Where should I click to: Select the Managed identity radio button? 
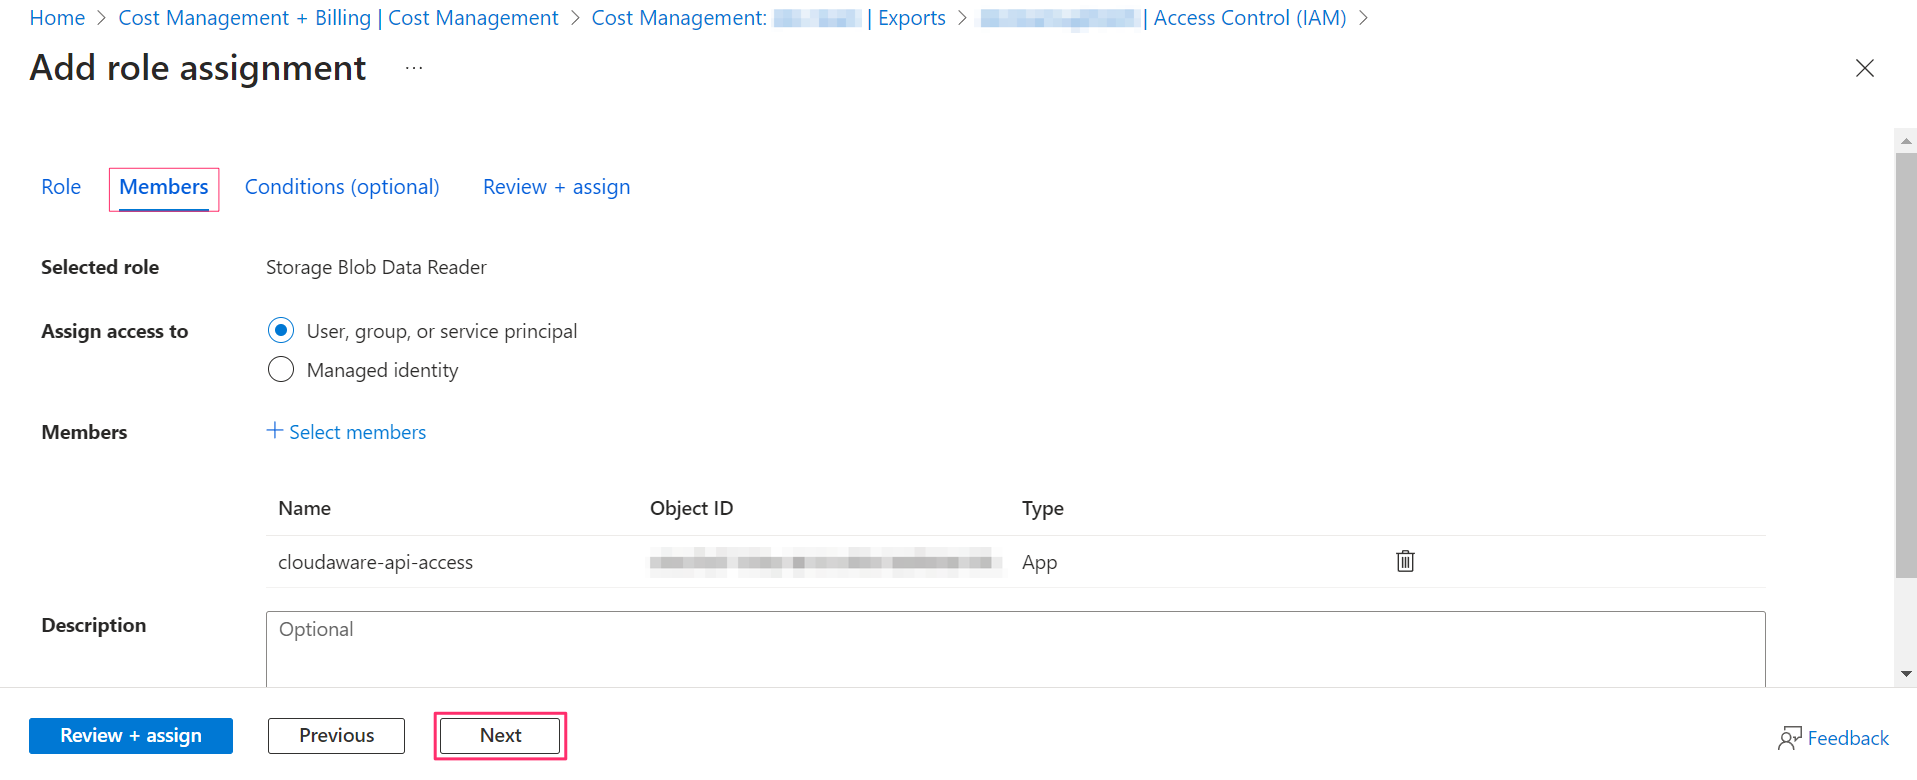click(x=281, y=370)
